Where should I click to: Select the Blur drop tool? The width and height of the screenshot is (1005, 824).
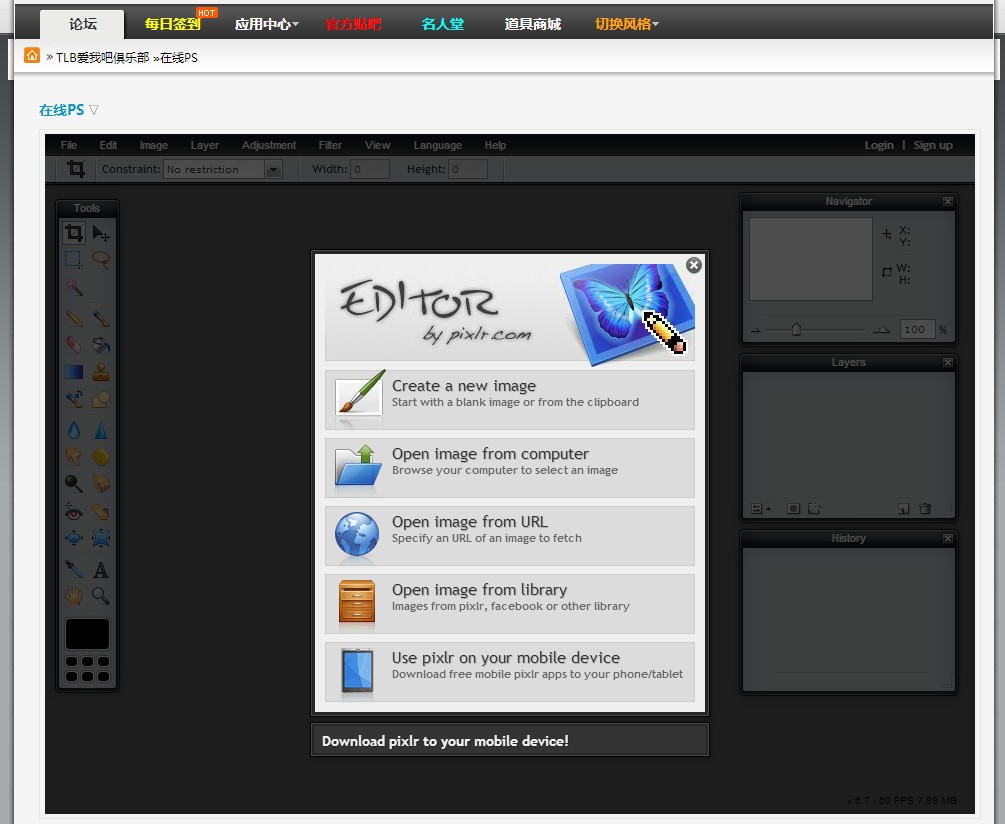tap(74, 430)
